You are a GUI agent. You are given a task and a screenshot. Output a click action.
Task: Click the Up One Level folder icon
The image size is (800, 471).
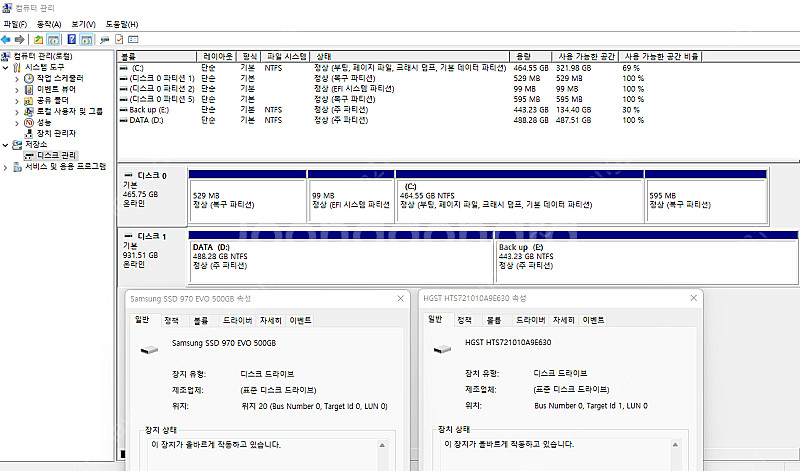click(x=38, y=39)
